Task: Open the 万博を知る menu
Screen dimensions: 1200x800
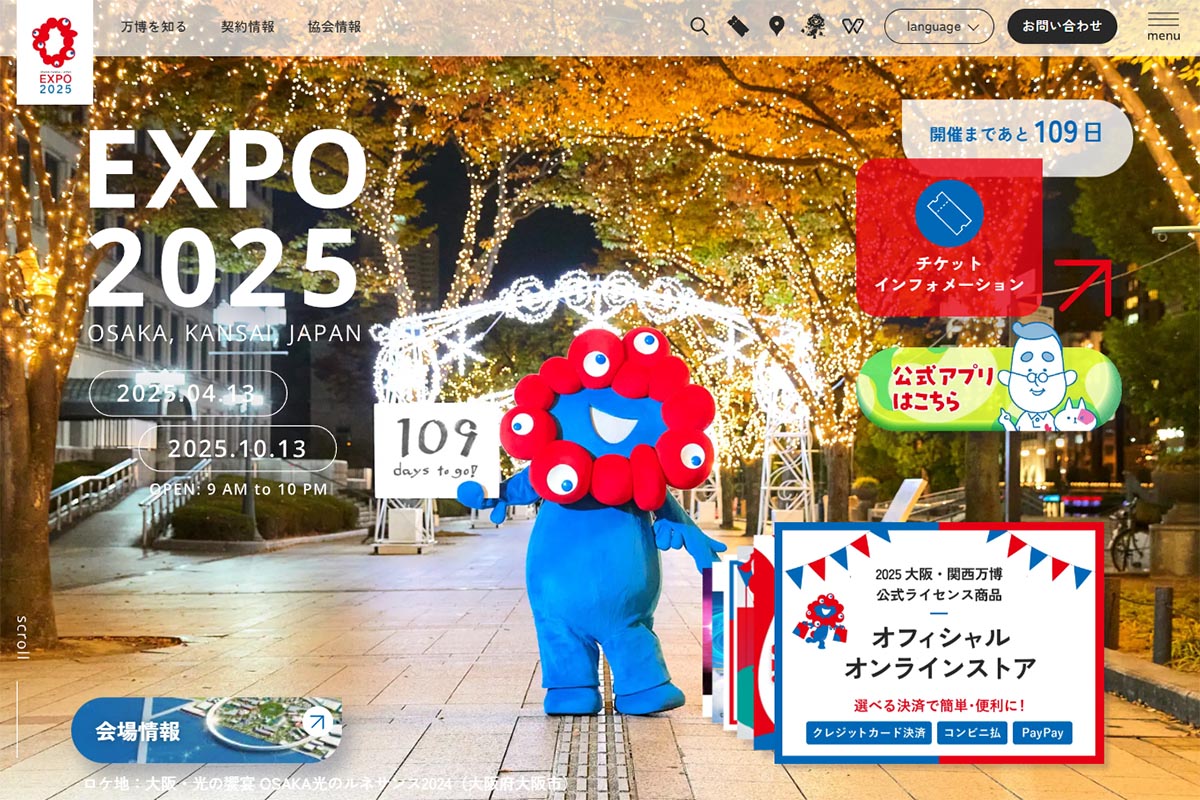Action: point(153,27)
